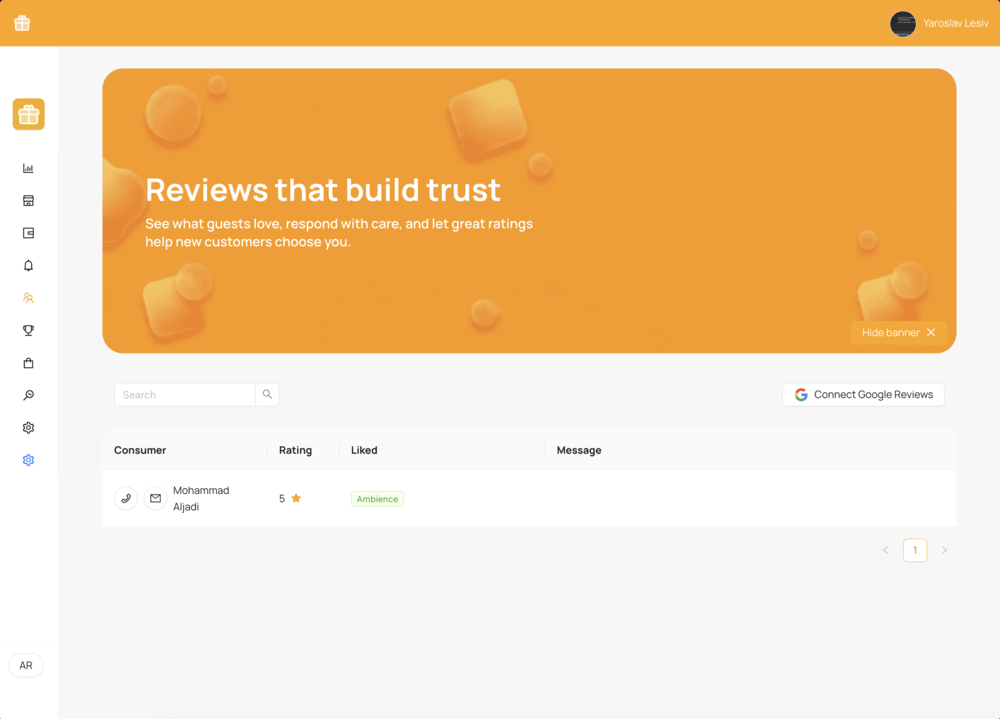
Task: Click the gift logo in the top header
Action: click(22, 23)
